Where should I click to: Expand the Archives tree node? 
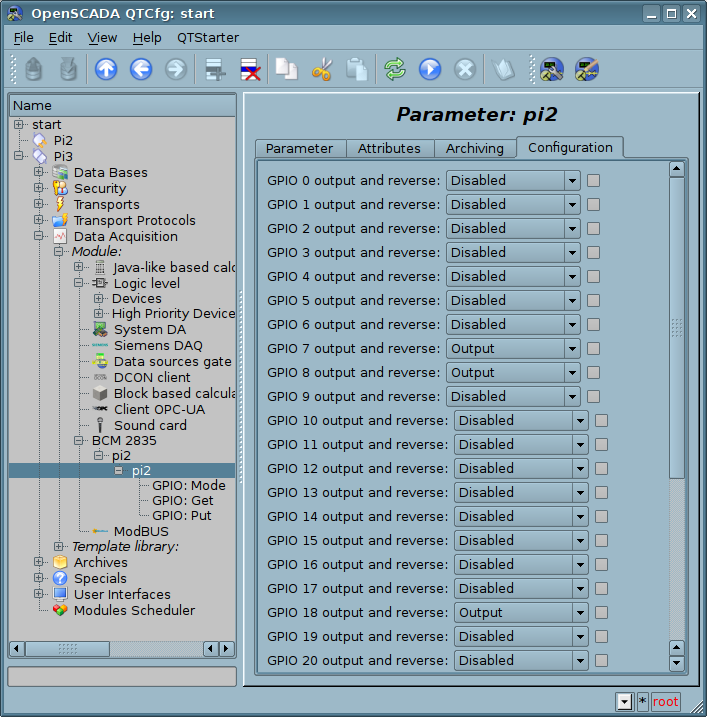[39, 563]
